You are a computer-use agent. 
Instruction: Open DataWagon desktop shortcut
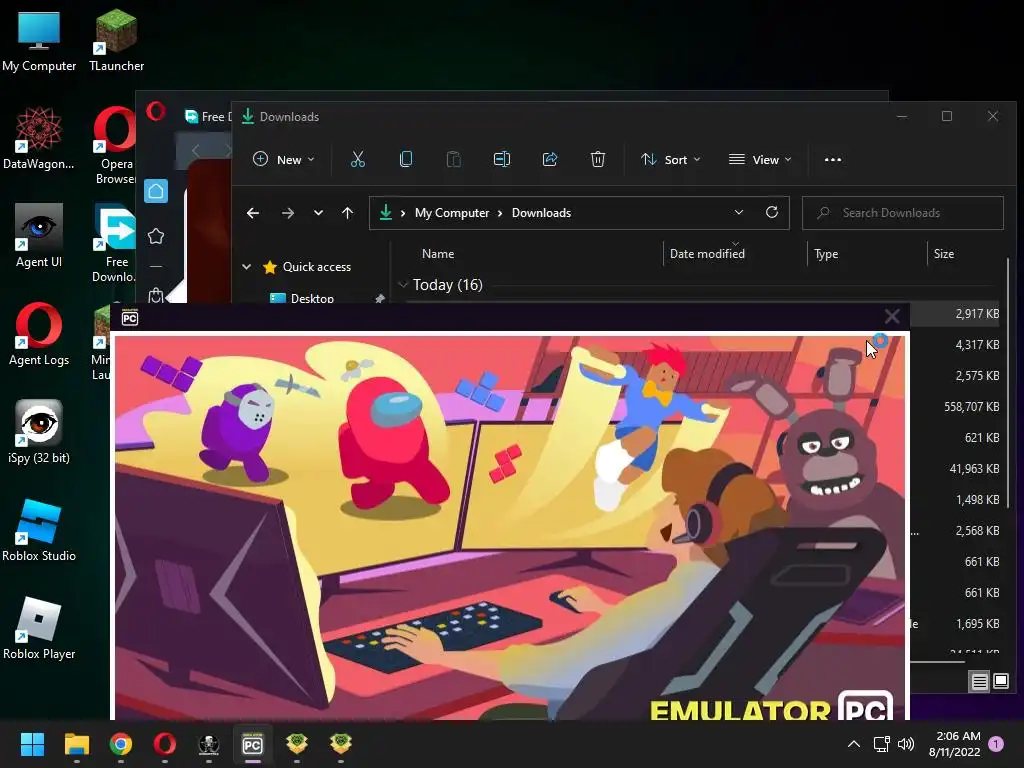click(x=39, y=138)
